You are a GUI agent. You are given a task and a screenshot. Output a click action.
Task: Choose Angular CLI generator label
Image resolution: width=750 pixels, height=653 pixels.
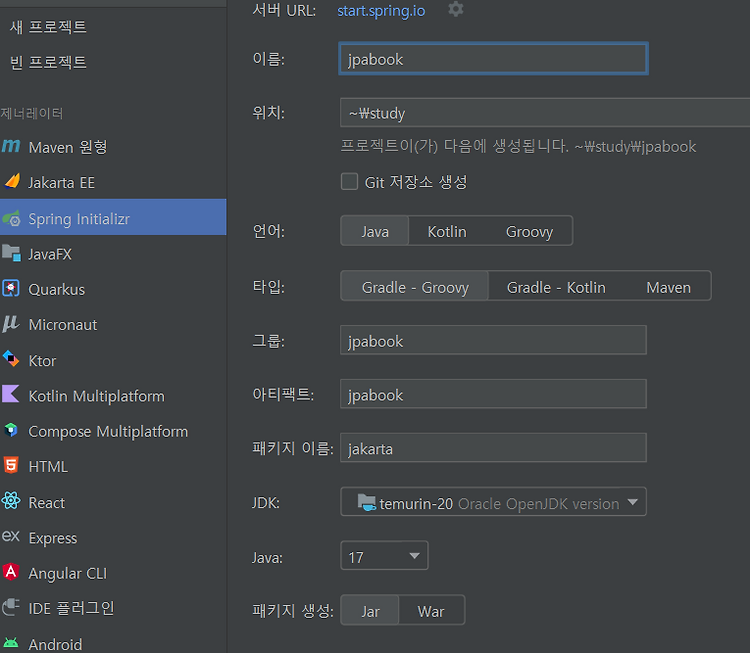coord(67,573)
